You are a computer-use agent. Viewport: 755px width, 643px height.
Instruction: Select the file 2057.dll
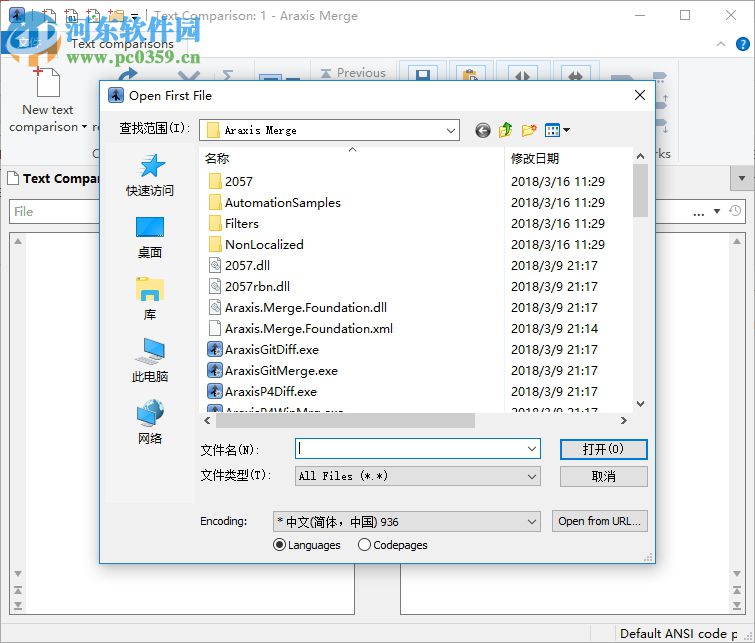[239, 265]
